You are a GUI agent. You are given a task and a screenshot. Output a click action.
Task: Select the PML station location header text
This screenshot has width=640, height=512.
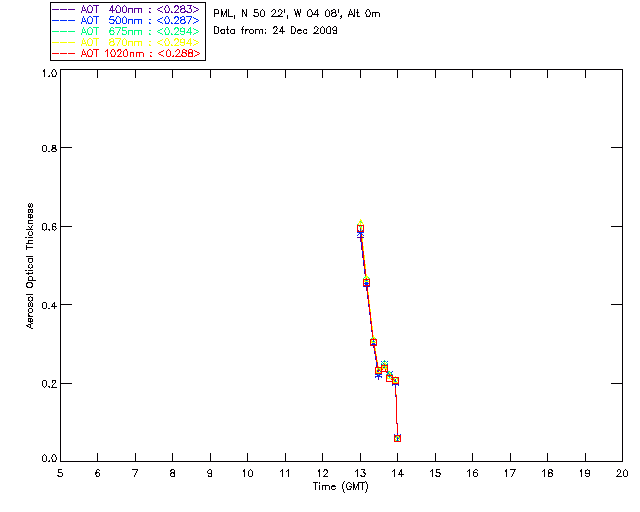coord(297,14)
